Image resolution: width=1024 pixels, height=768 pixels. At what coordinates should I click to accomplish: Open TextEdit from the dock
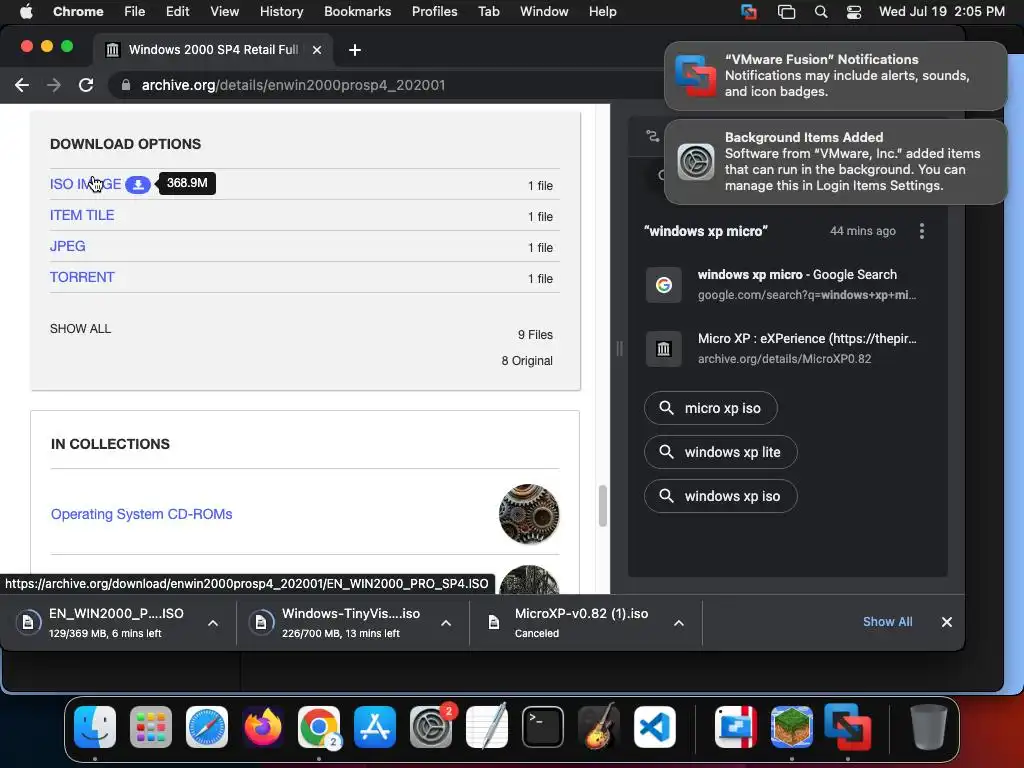(x=487, y=727)
